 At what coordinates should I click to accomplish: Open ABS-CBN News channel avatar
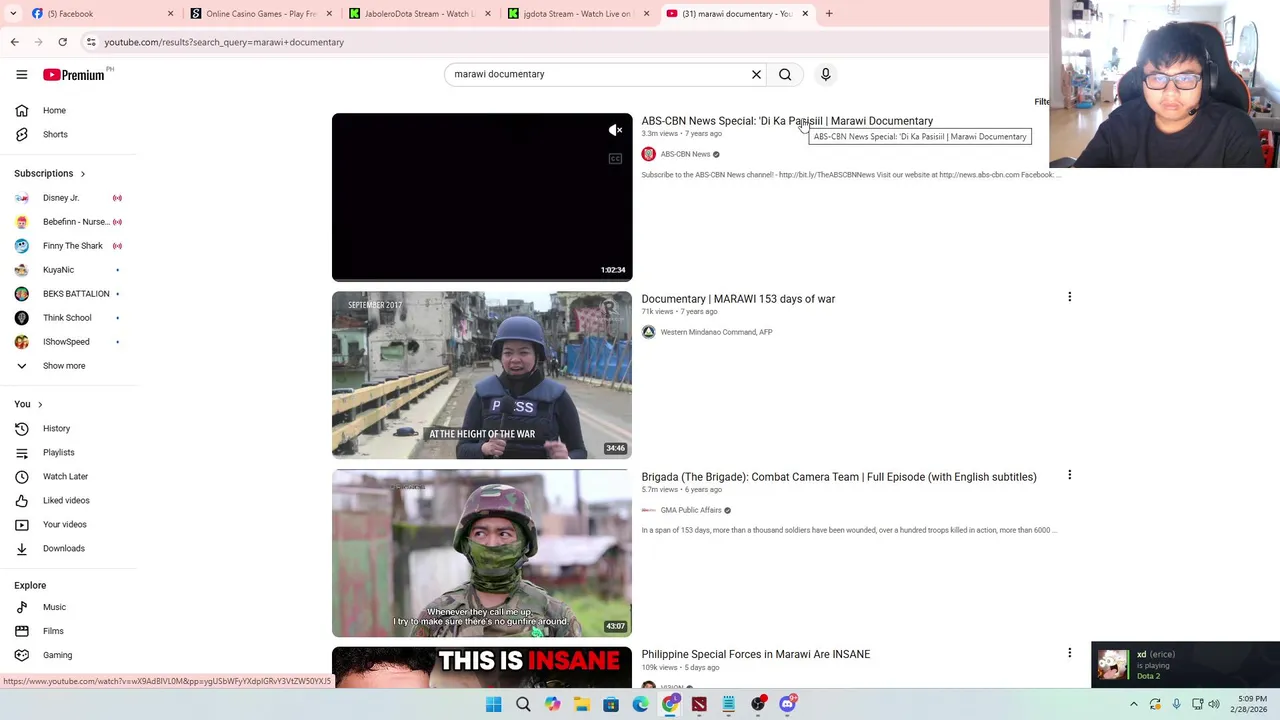(x=648, y=154)
